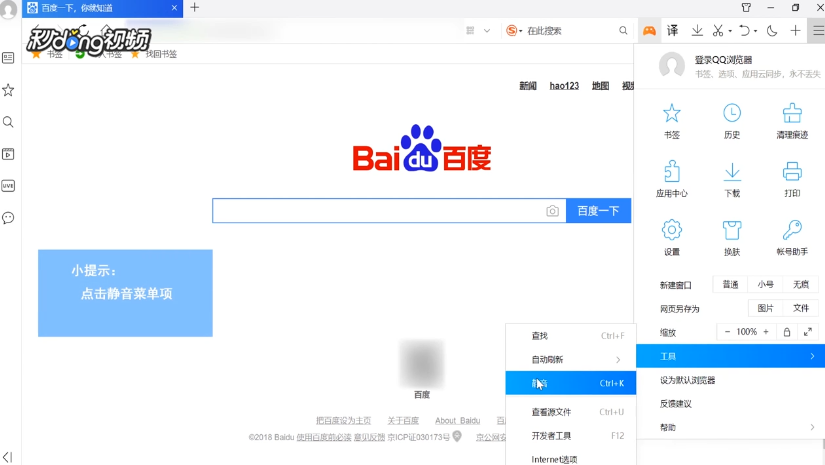Image resolution: width=825 pixels, height=465 pixels.
Task: Save webpage as 图片
Action: [x=766, y=308]
